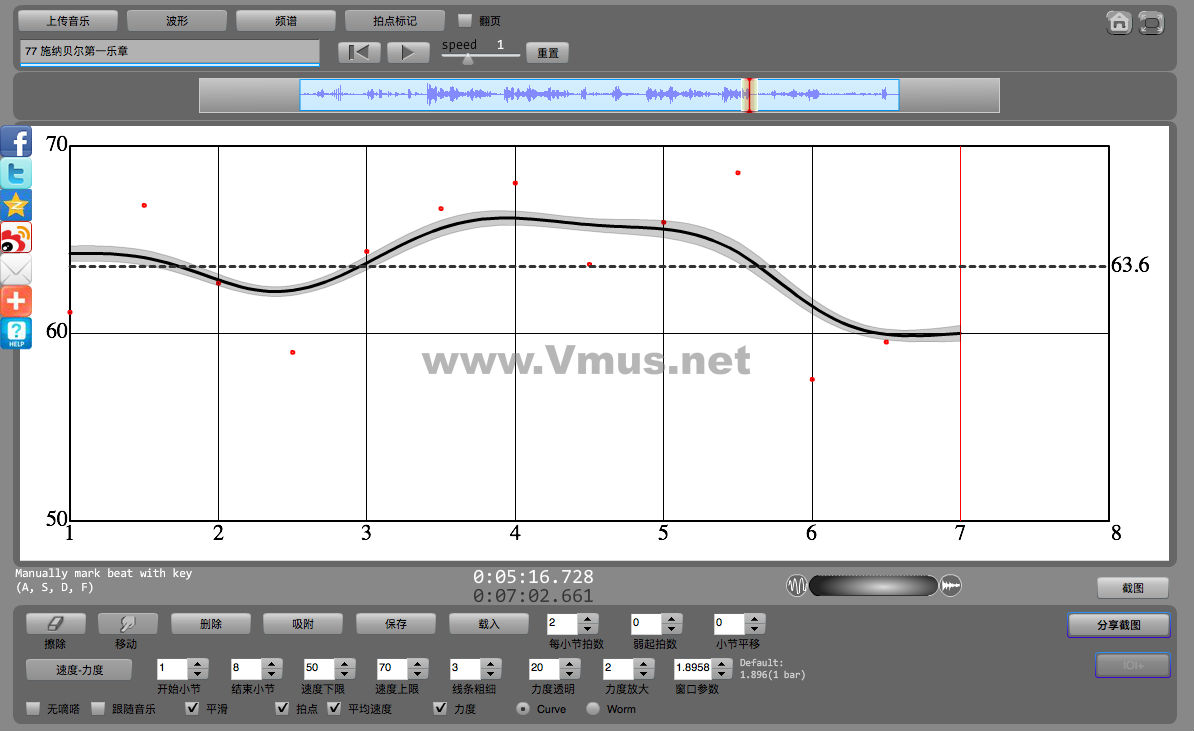The image size is (1194, 731).
Task: Click the playback speed slider handle
Action: [467, 58]
